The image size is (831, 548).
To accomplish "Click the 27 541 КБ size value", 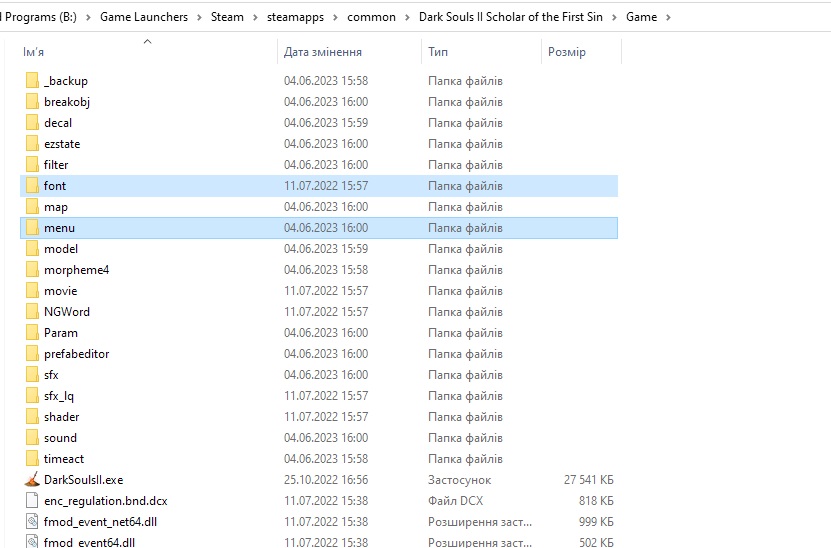I will point(588,480).
